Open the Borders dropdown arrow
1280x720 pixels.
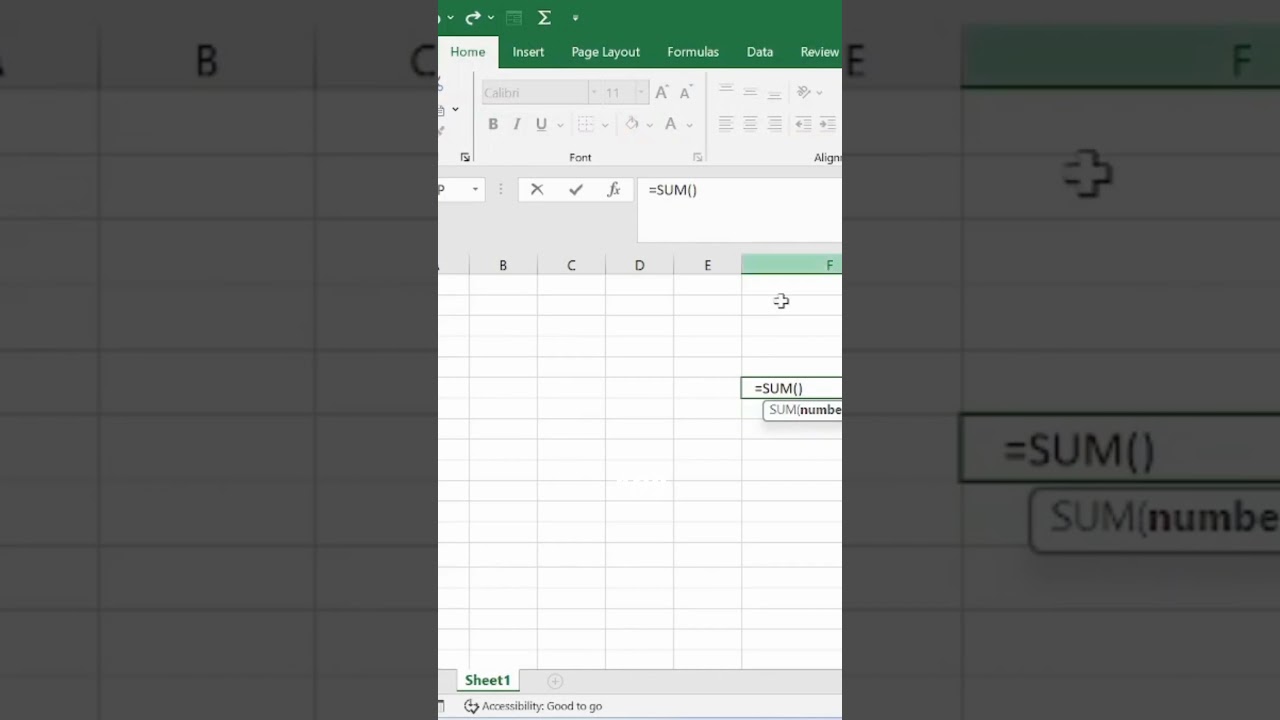[x=605, y=125]
